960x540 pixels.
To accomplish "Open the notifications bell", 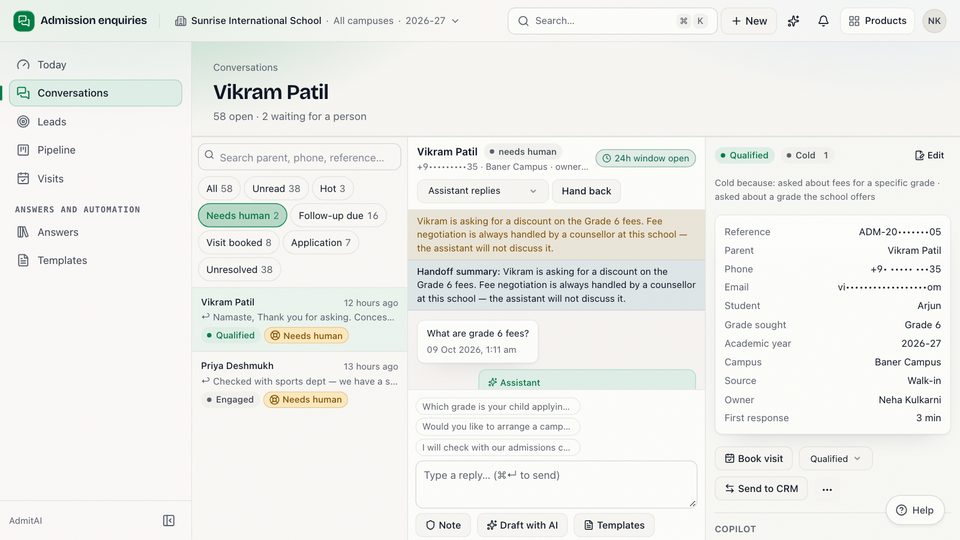I will 823,21.
